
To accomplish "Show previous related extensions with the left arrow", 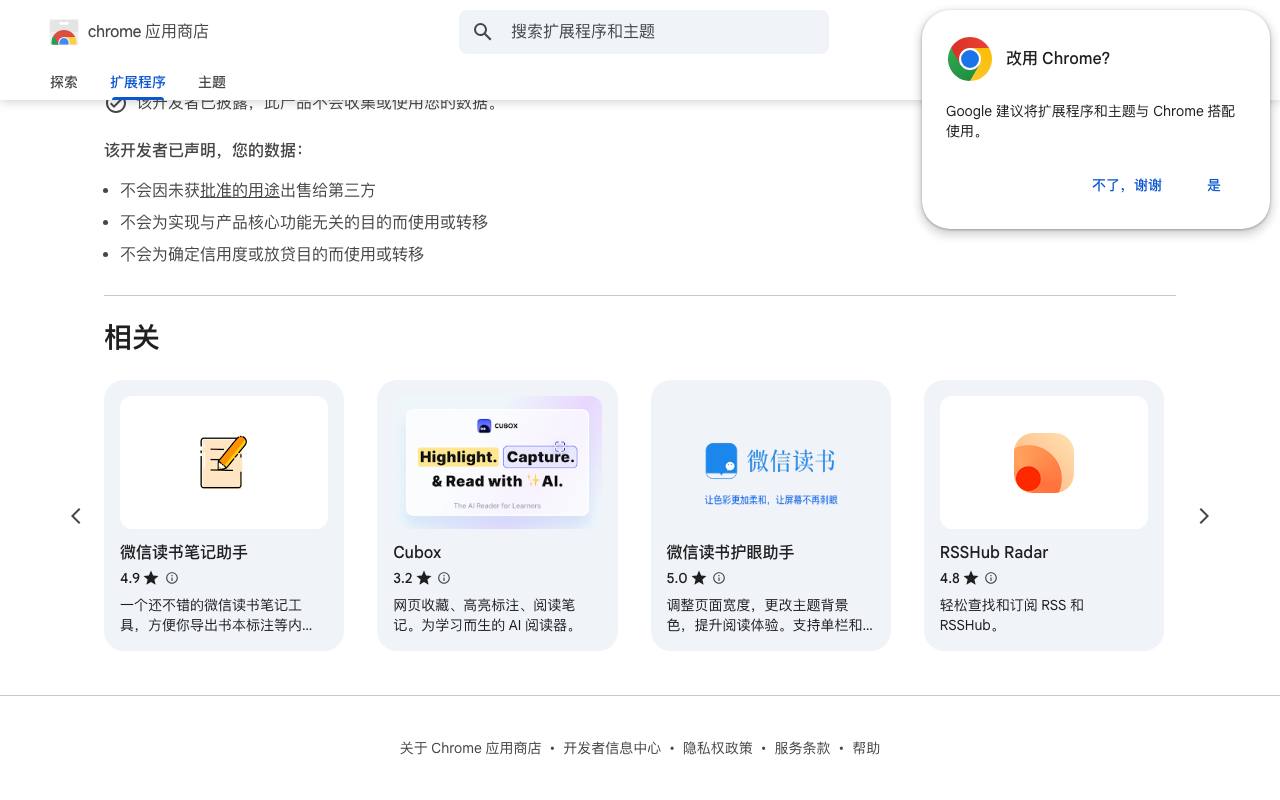I will [x=76, y=516].
